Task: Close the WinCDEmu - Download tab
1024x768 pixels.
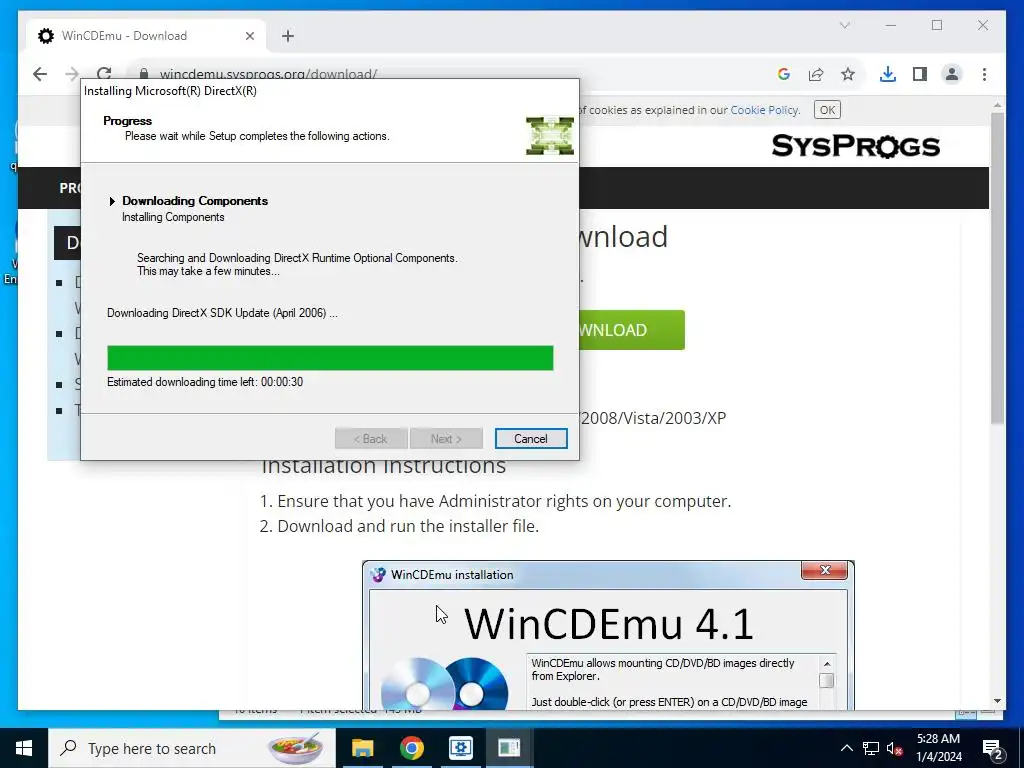Action: click(x=249, y=36)
